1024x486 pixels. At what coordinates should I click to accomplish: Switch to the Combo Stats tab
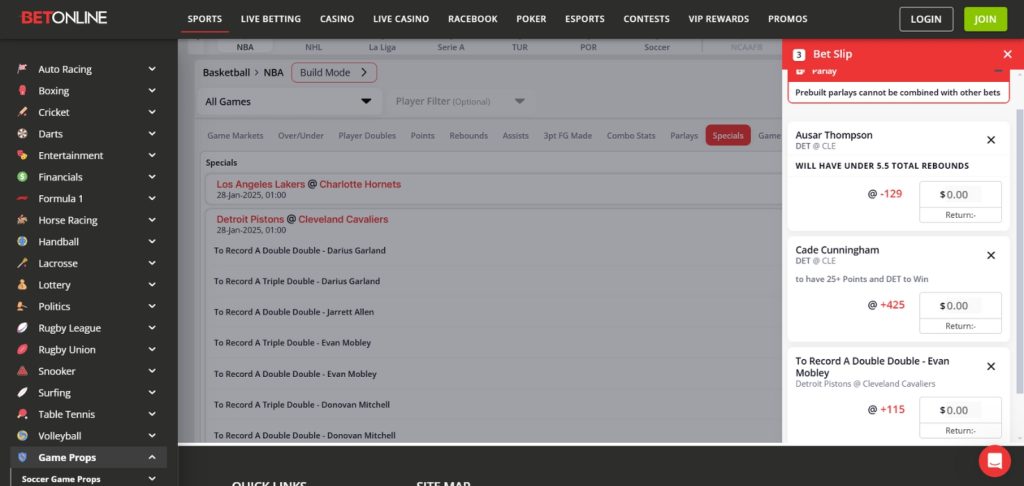(631, 136)
